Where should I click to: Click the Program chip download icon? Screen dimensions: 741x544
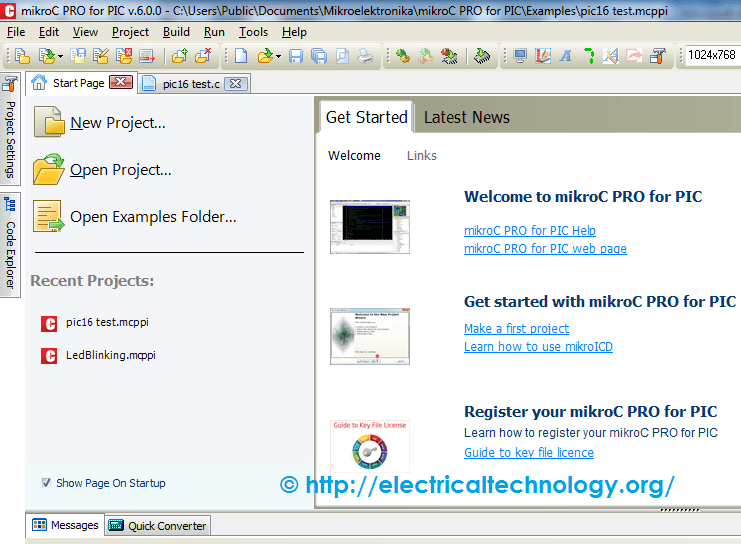(482, 56)
